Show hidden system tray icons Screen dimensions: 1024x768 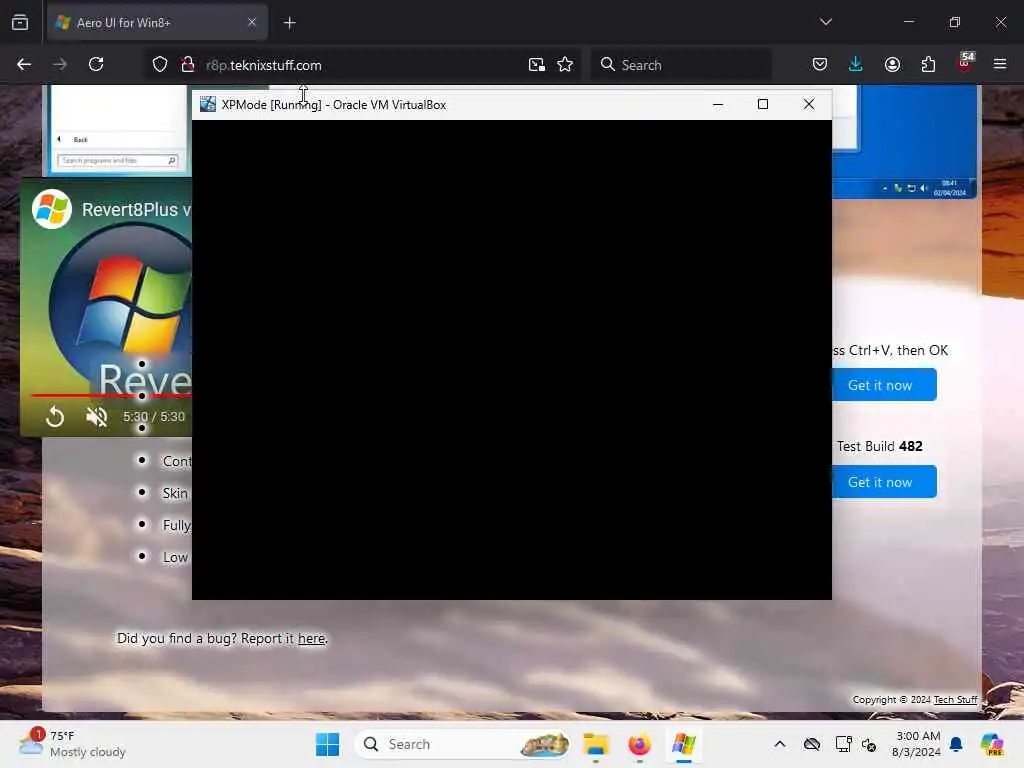point(780,744)
